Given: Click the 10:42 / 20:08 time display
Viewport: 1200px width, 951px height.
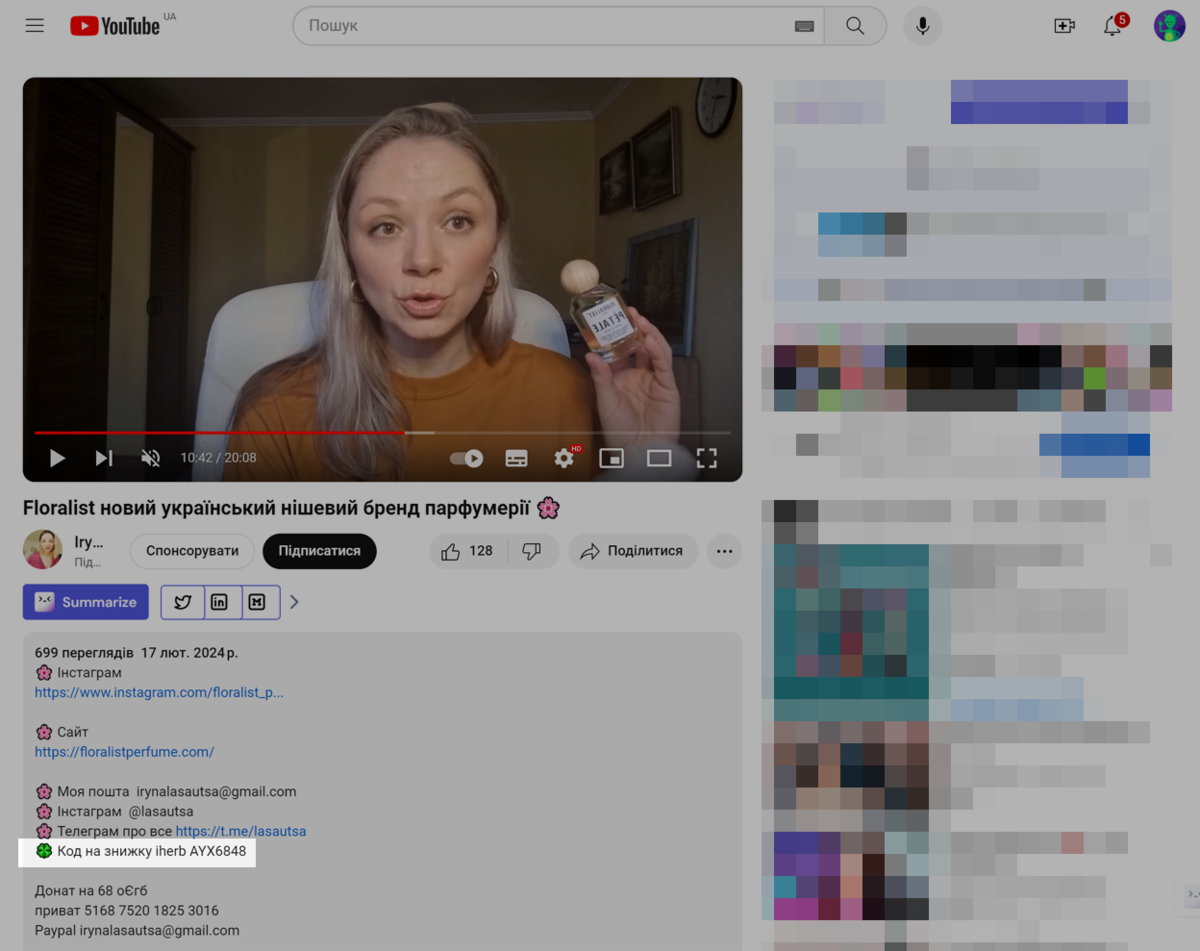Looking at the screenshot, I should click(x=218, y=458).
